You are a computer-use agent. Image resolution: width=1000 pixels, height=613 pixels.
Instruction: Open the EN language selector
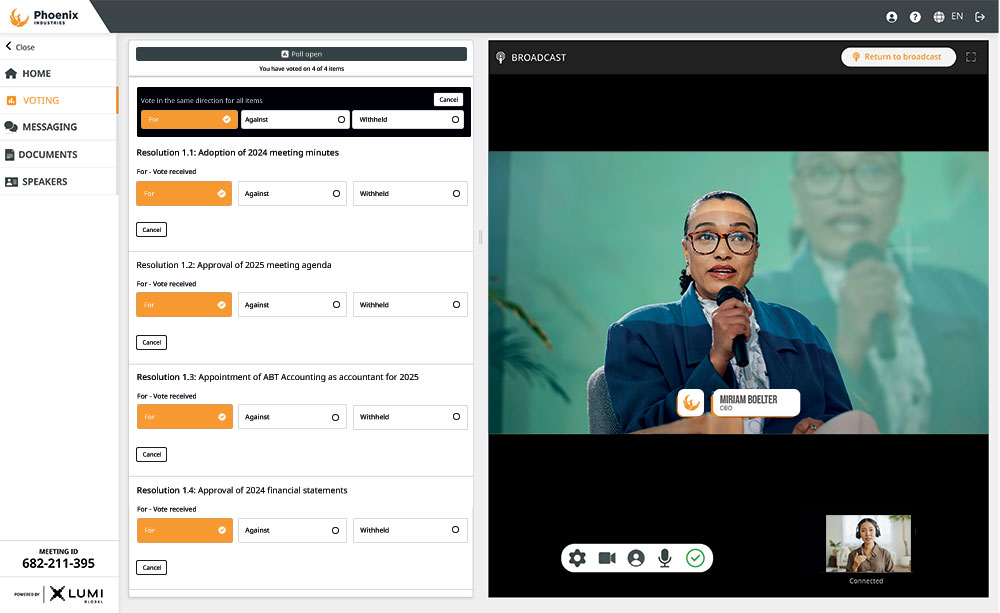(x=957, y=16)
